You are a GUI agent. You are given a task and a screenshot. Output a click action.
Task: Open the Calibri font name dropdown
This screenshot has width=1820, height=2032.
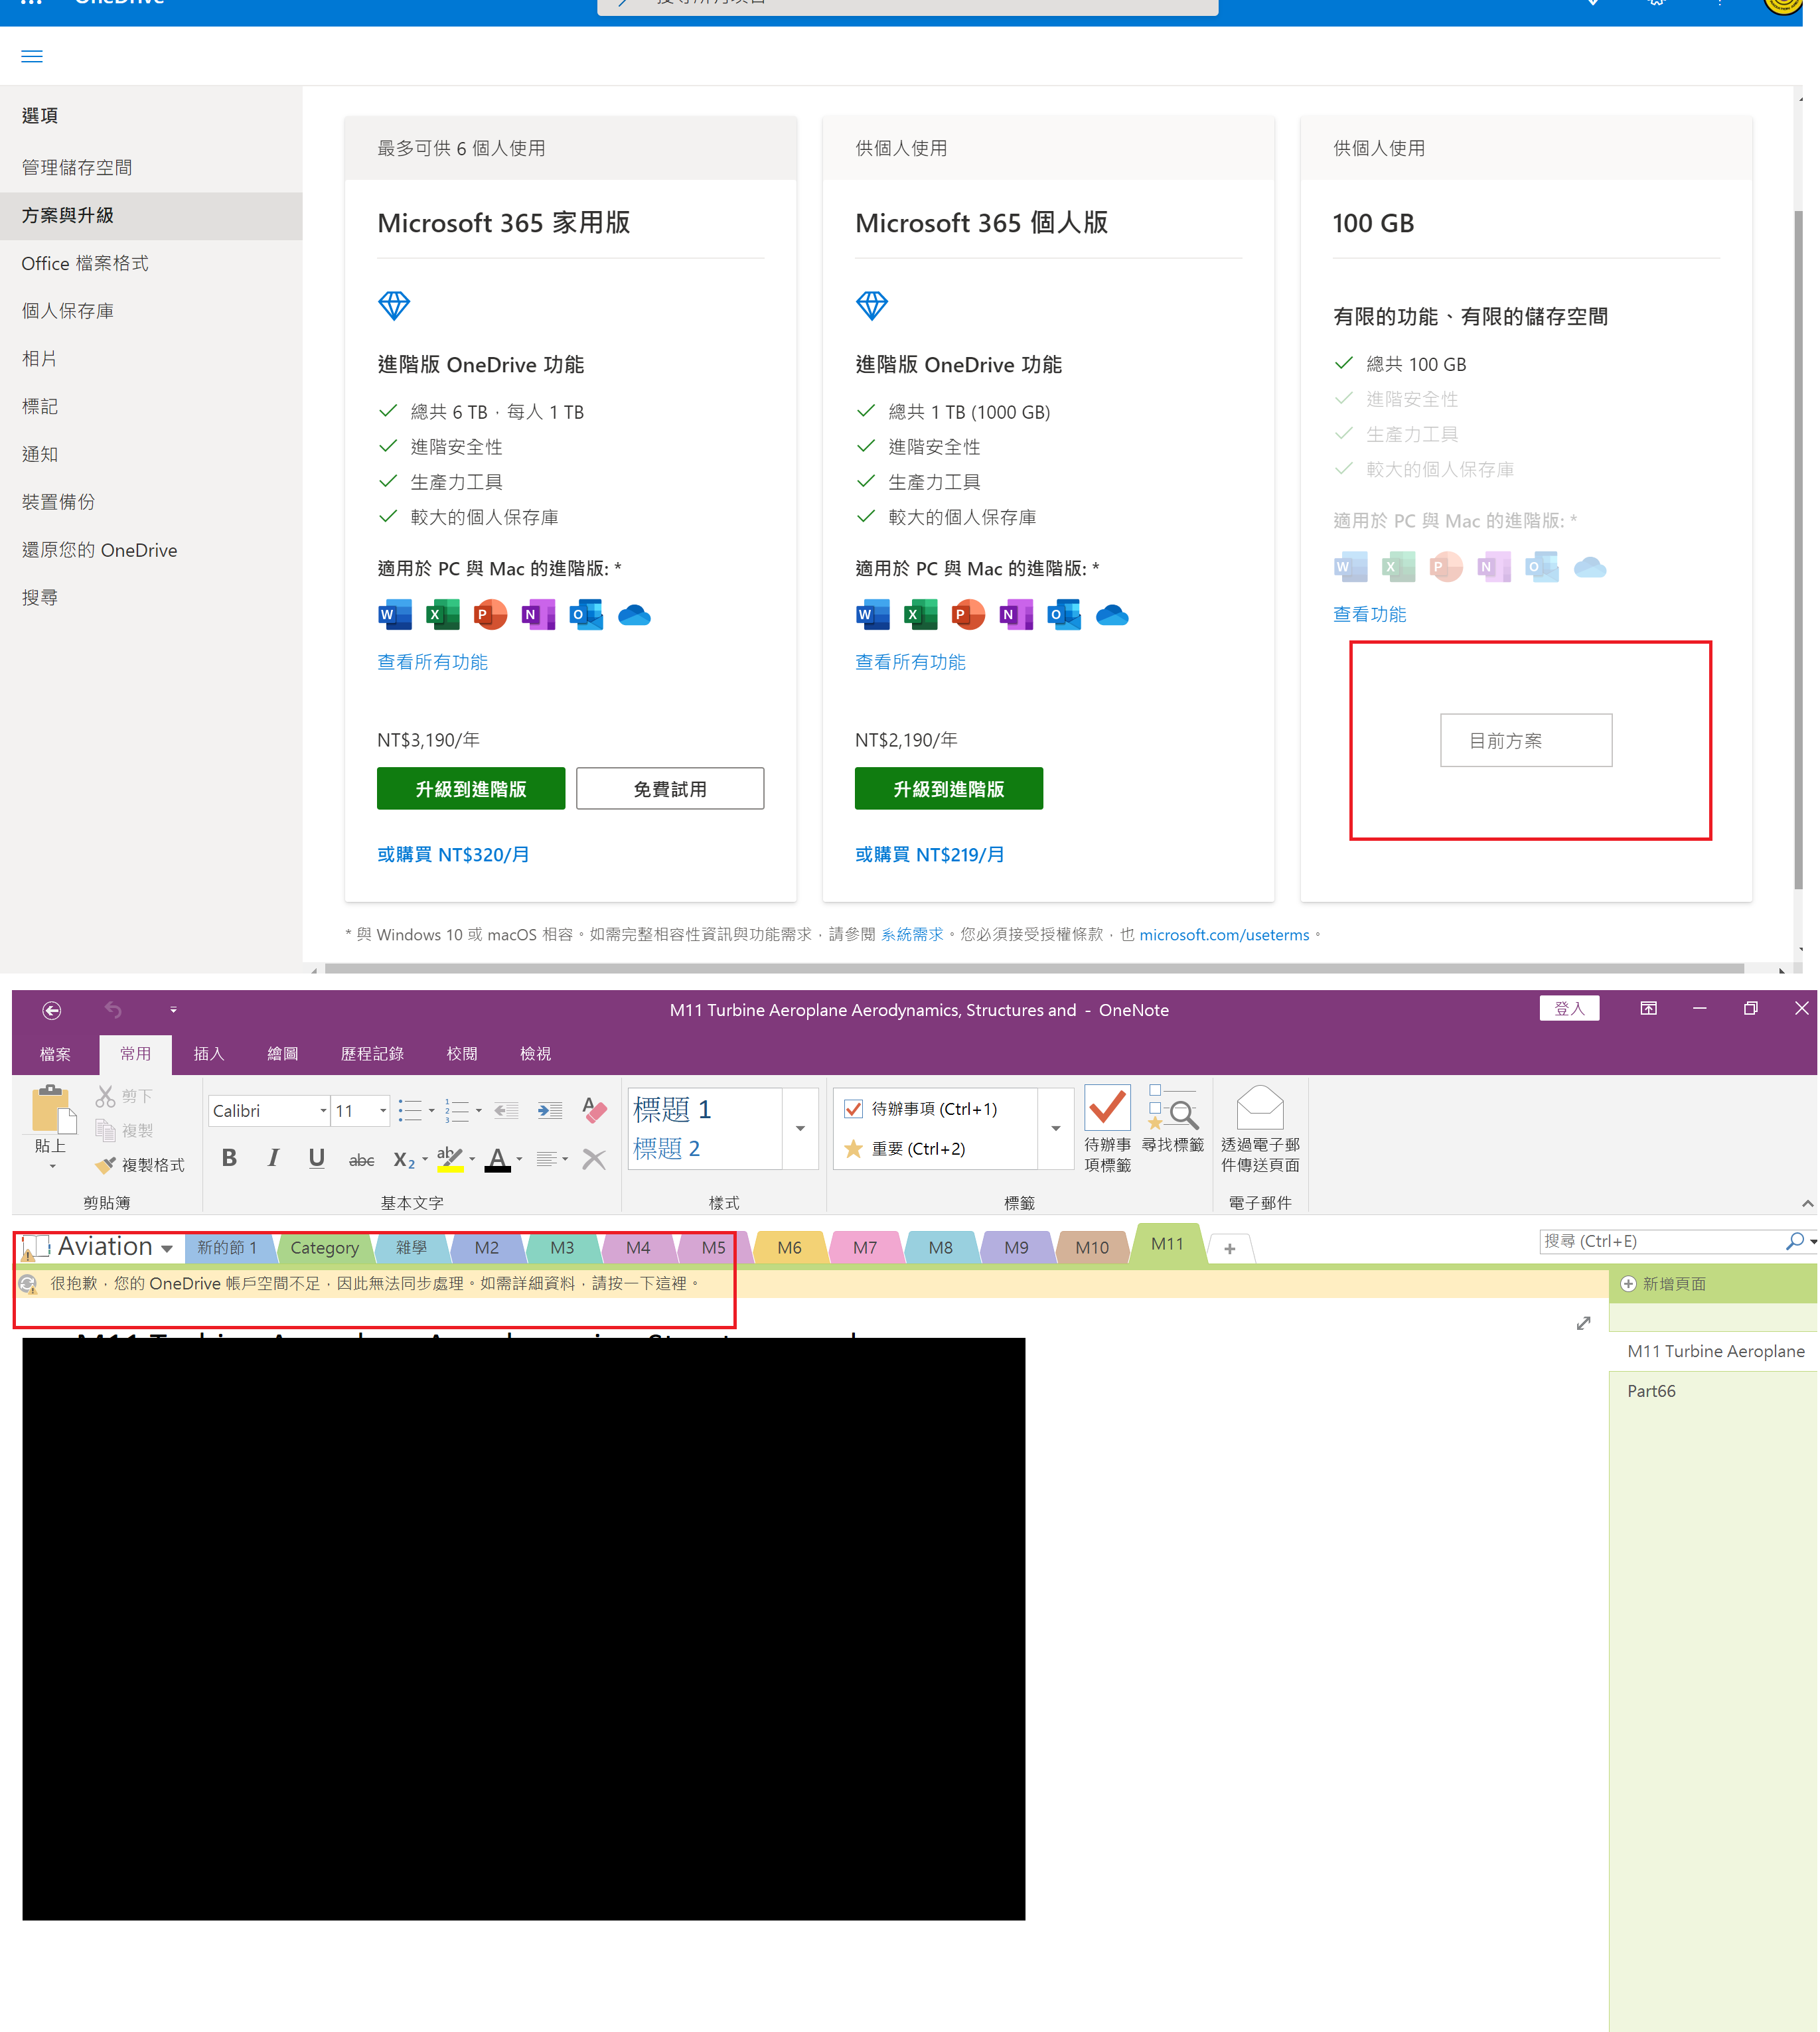point(323,1111)
